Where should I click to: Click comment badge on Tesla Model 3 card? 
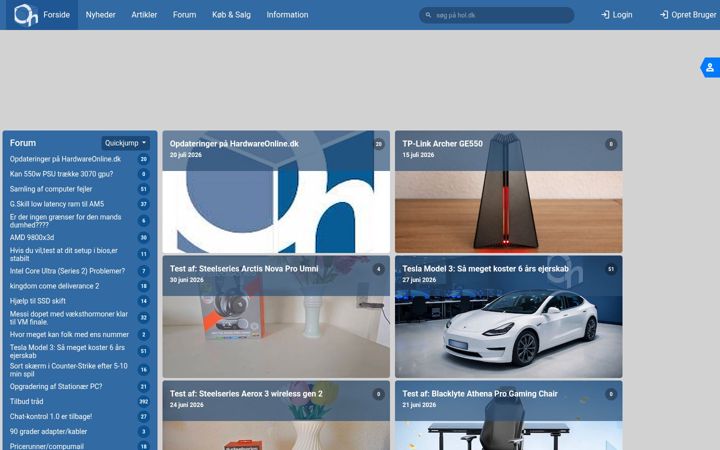pos(611,269)
